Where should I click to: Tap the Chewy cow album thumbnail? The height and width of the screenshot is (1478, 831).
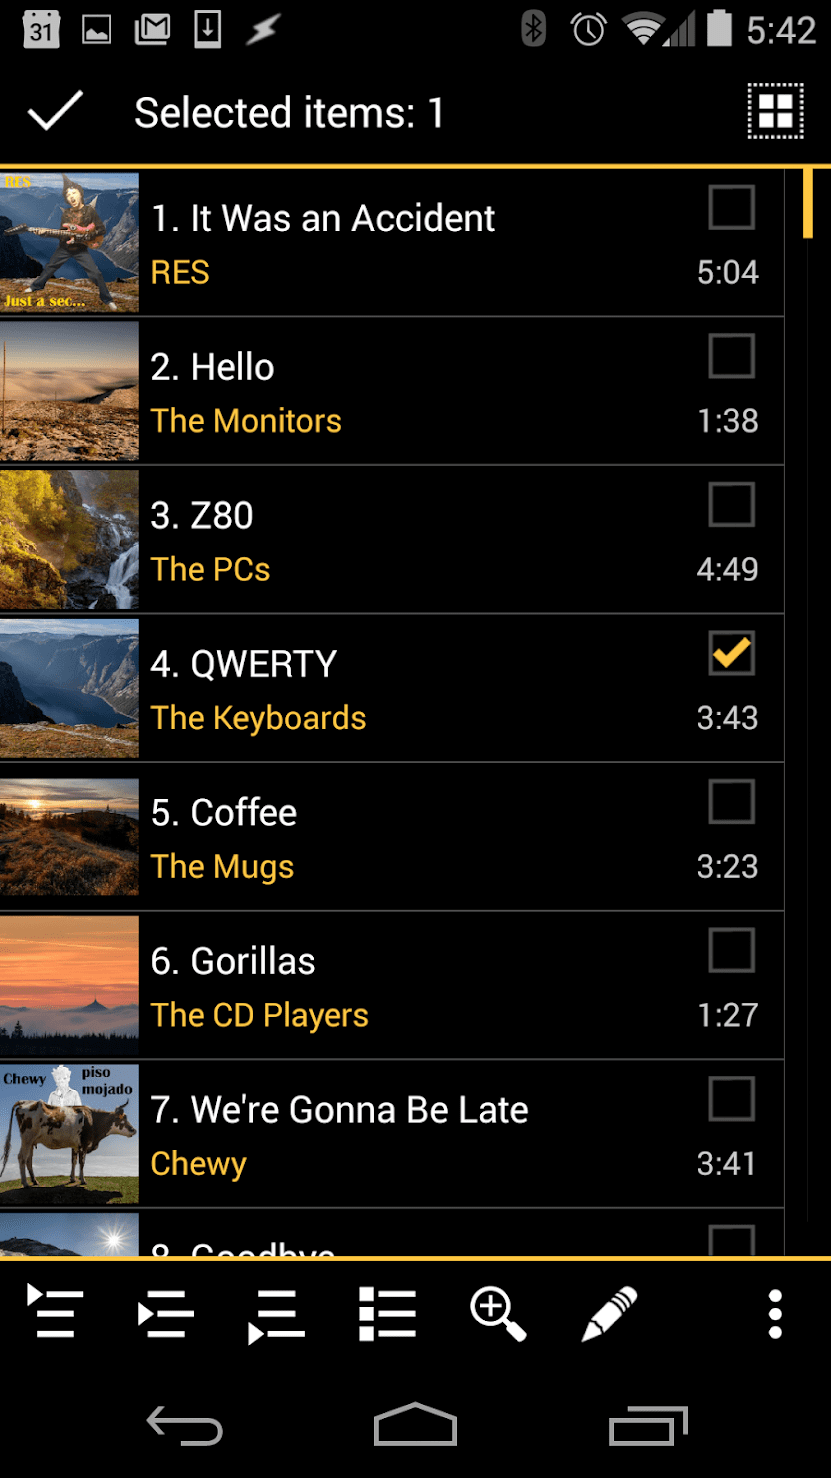coord(69,1134)
